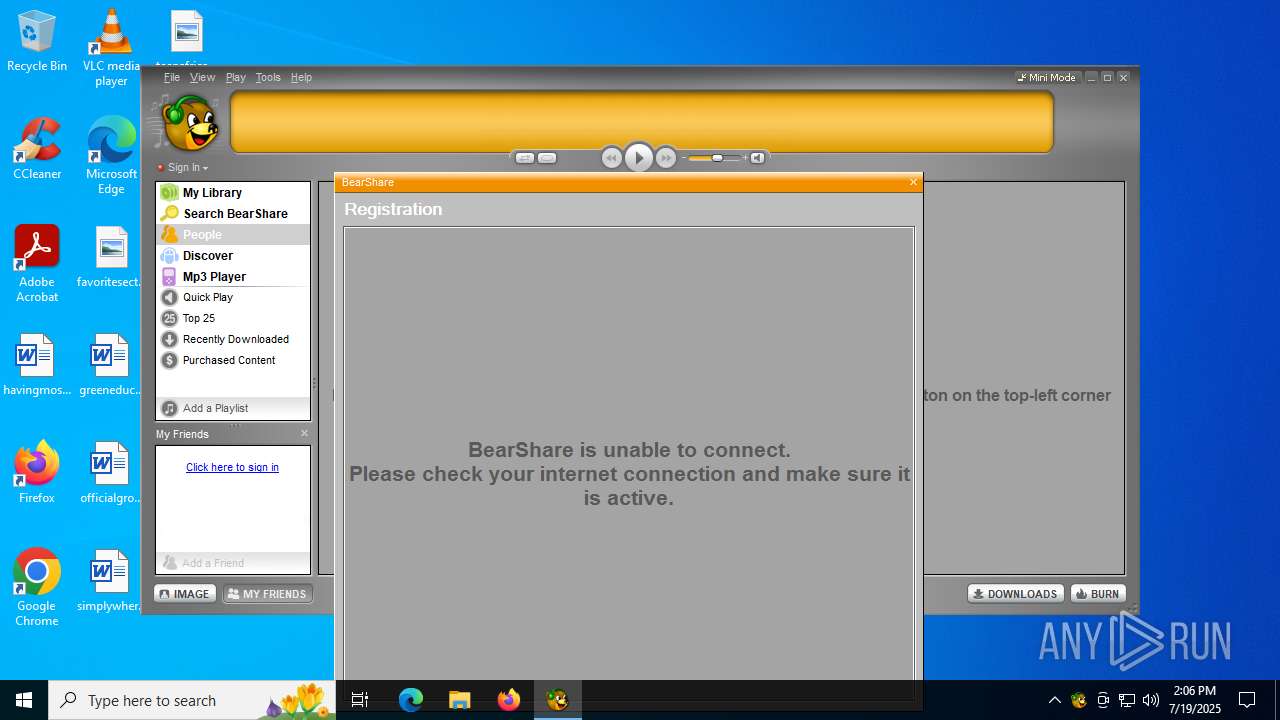This screenshot has height=720, width=1280.
Task: Open Recycle Bin desktop icon
Action: (x=37, y=42)
